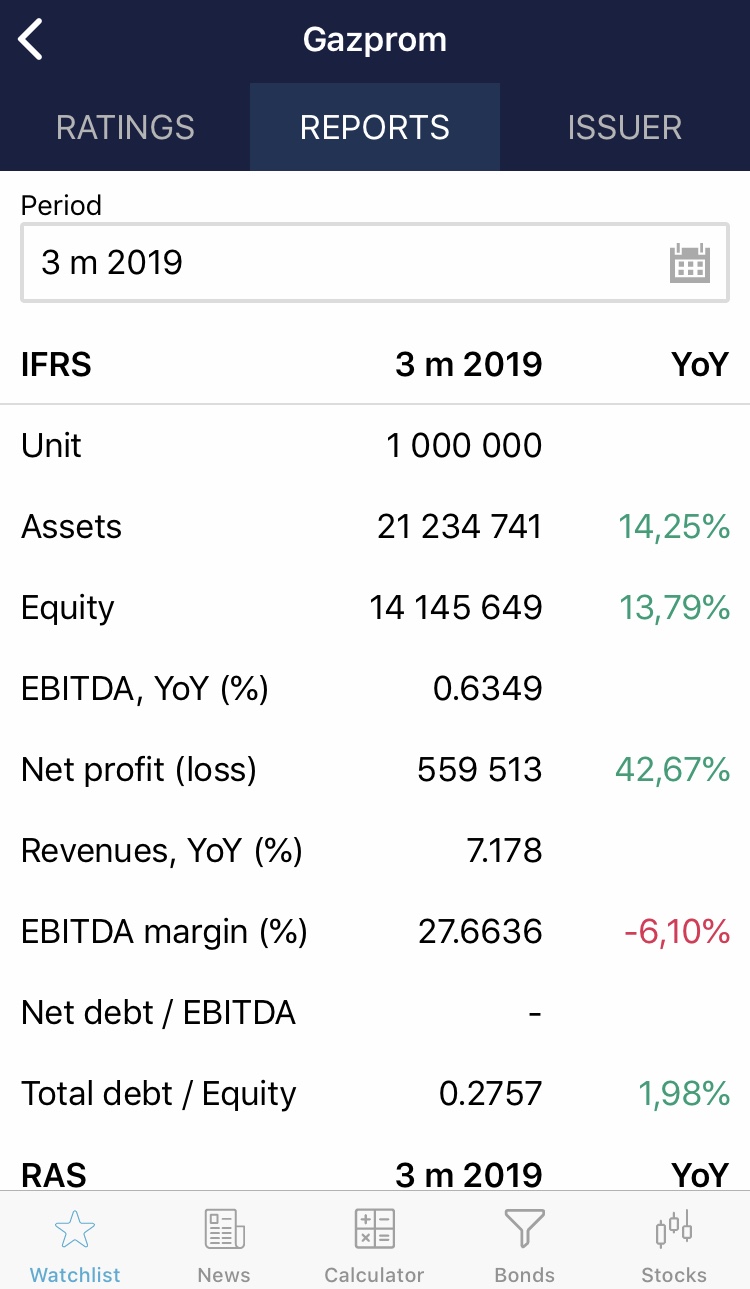This screenshot has height=1289, width=750.
Task: Tap the Bonds funnel icon
Action: pyautogui.click(x=524, y=1230)
